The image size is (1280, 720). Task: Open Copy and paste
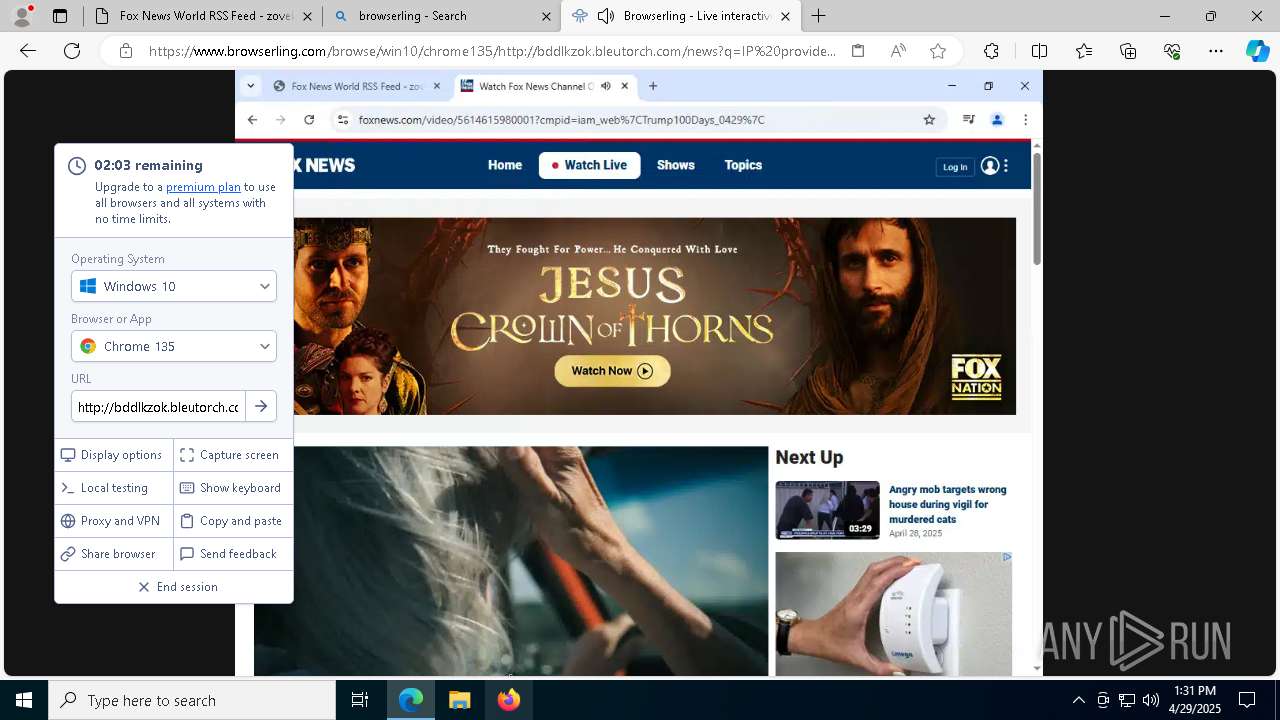click(x=233, y=521)
